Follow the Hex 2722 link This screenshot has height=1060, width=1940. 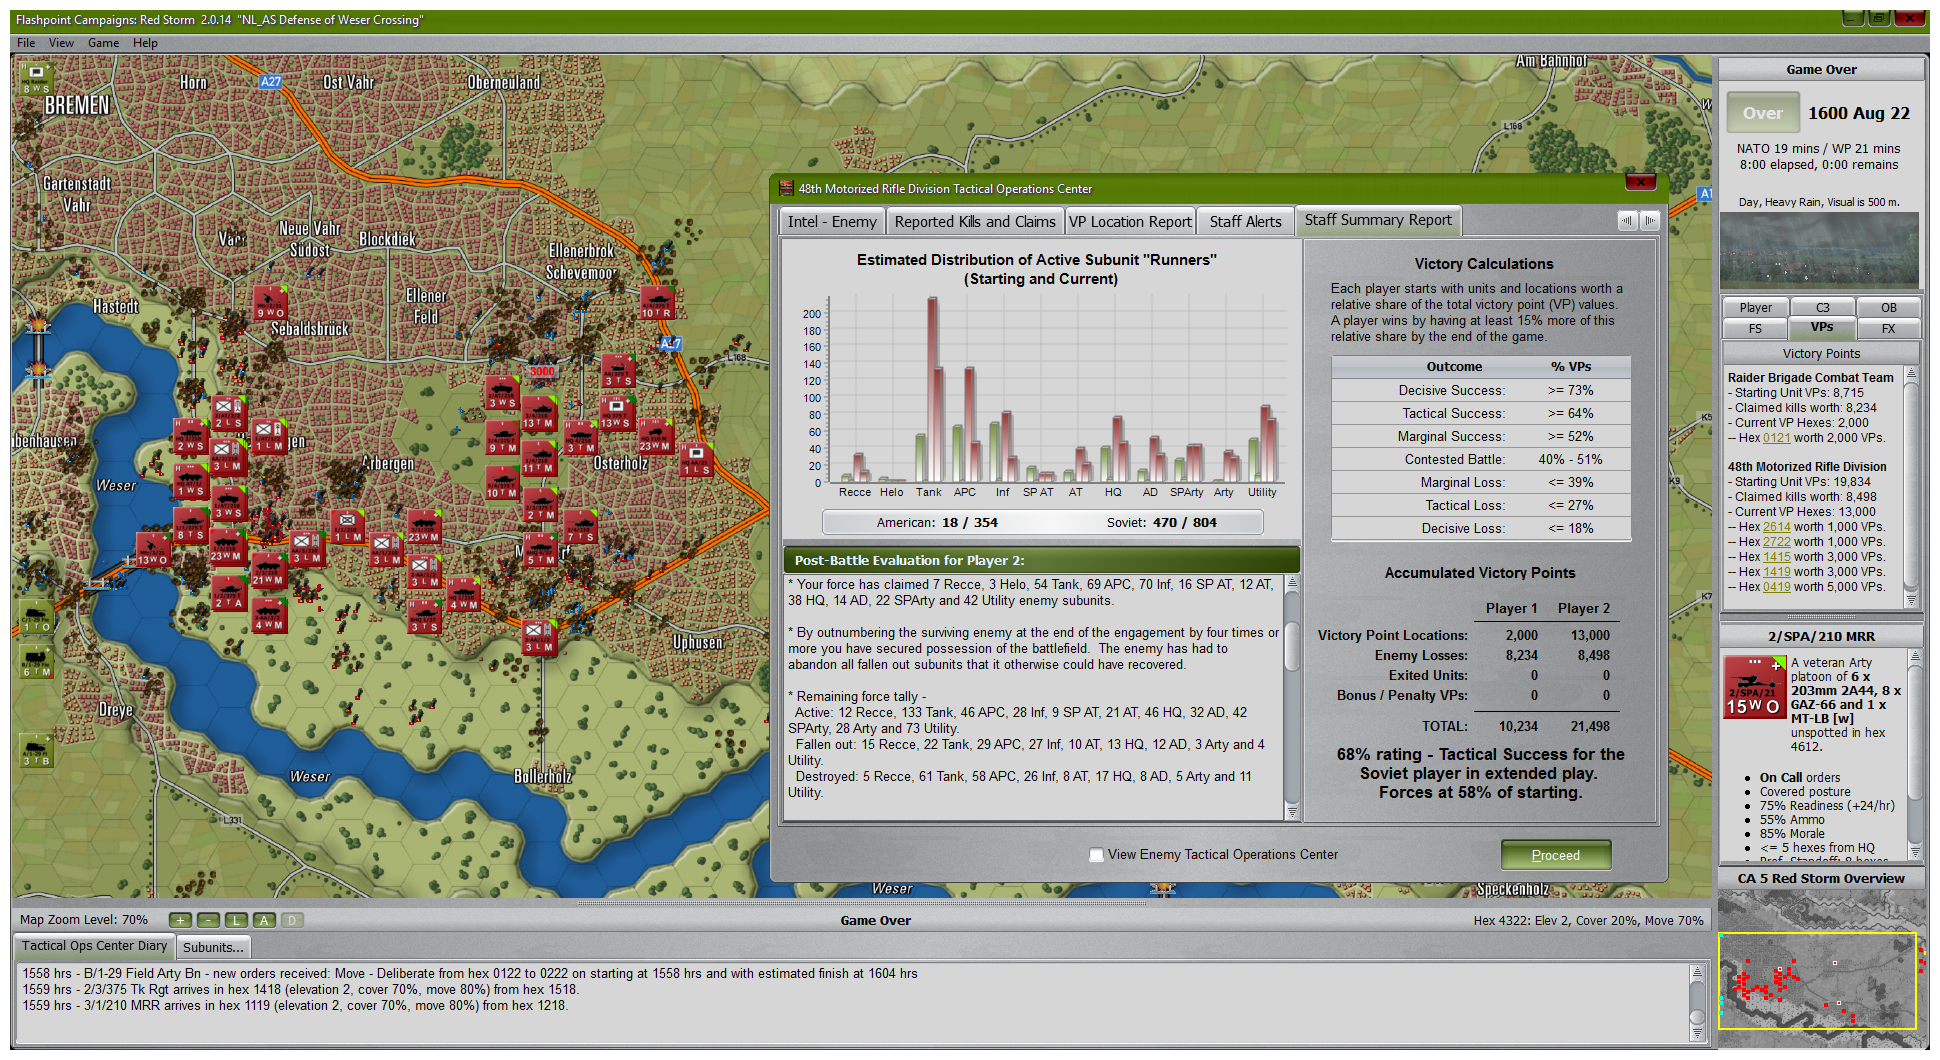[1777, 542]
